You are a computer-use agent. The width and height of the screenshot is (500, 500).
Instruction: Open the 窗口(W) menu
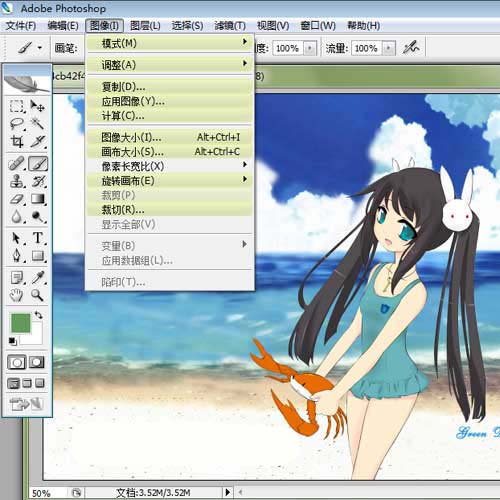318,26
